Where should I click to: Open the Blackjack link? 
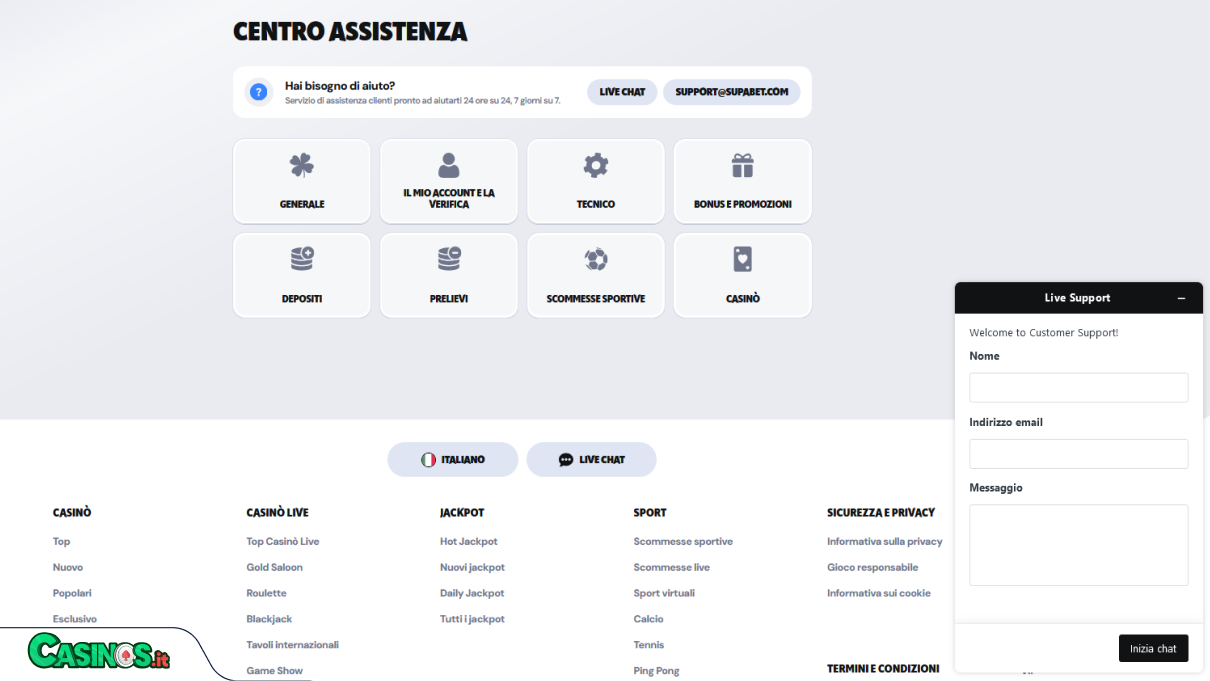tap(269, 619)
